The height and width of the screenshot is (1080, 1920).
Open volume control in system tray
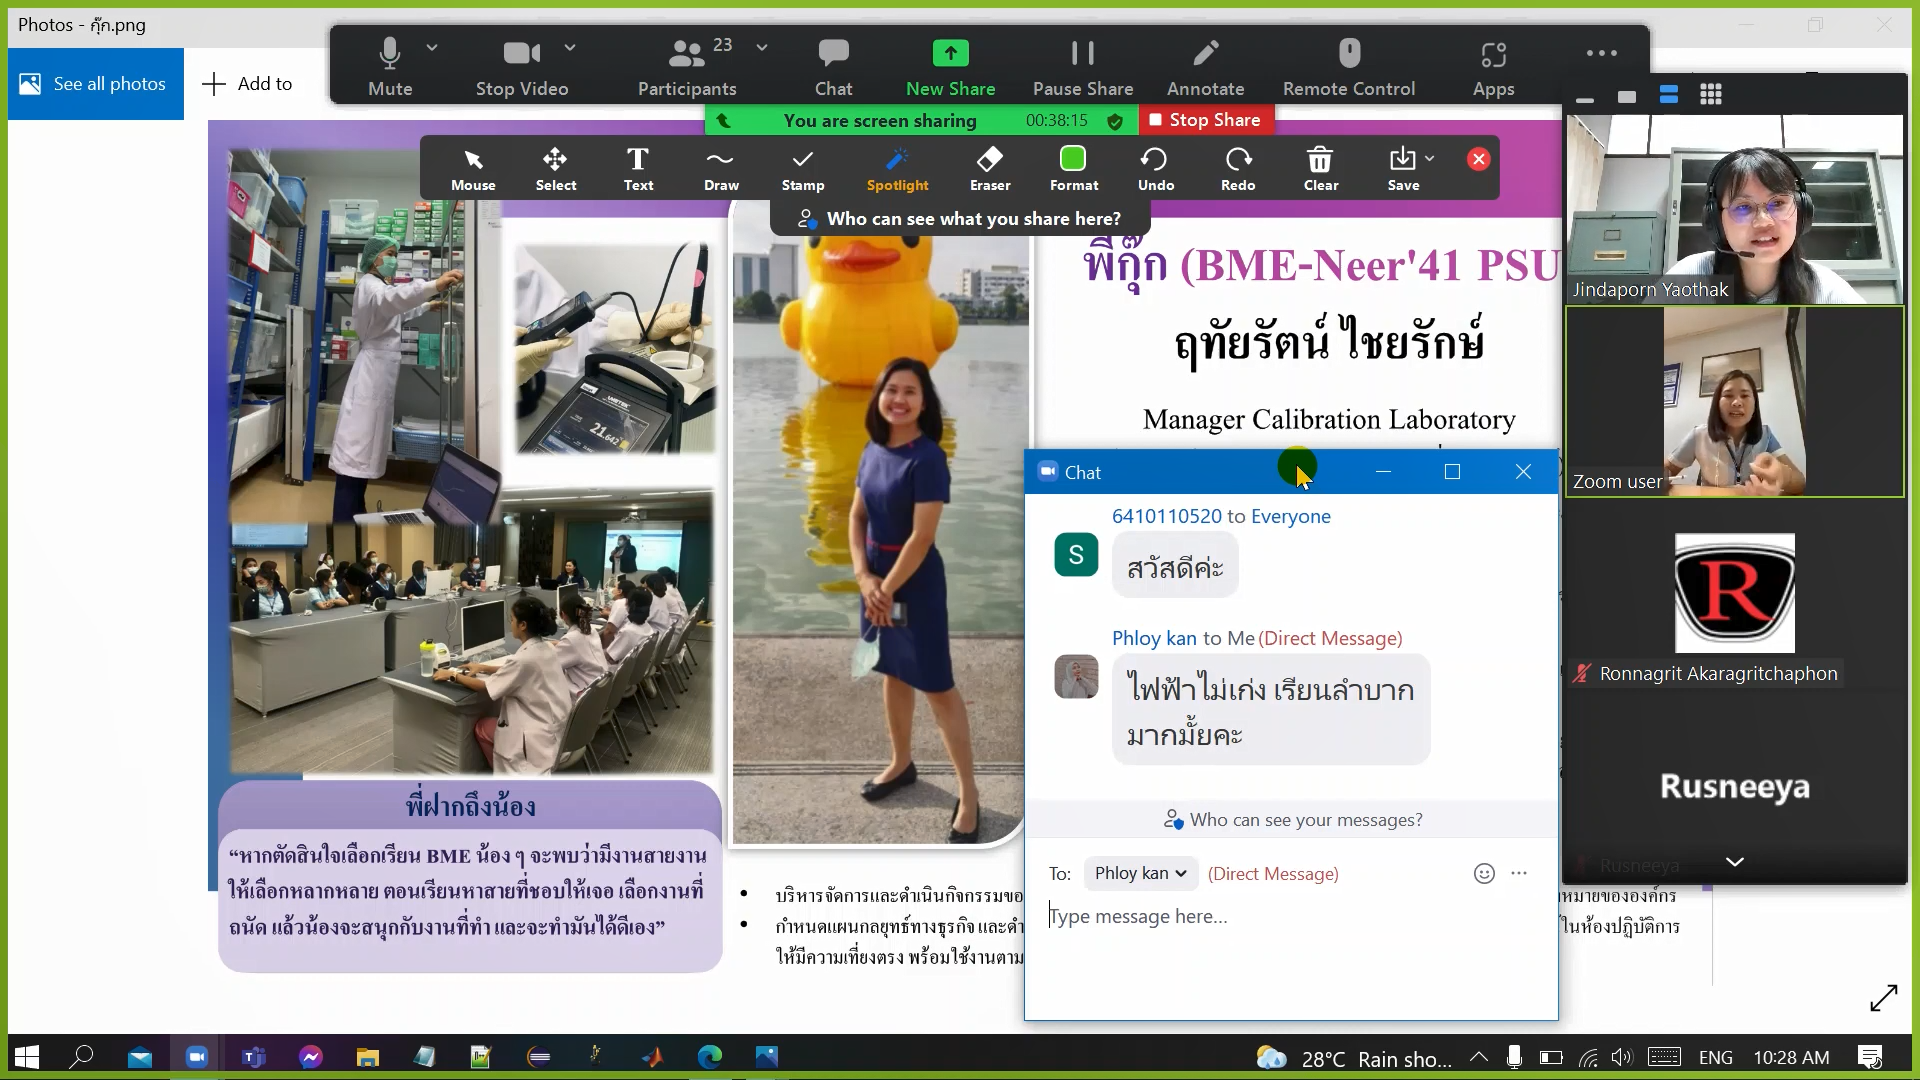pos(1621,1057)
